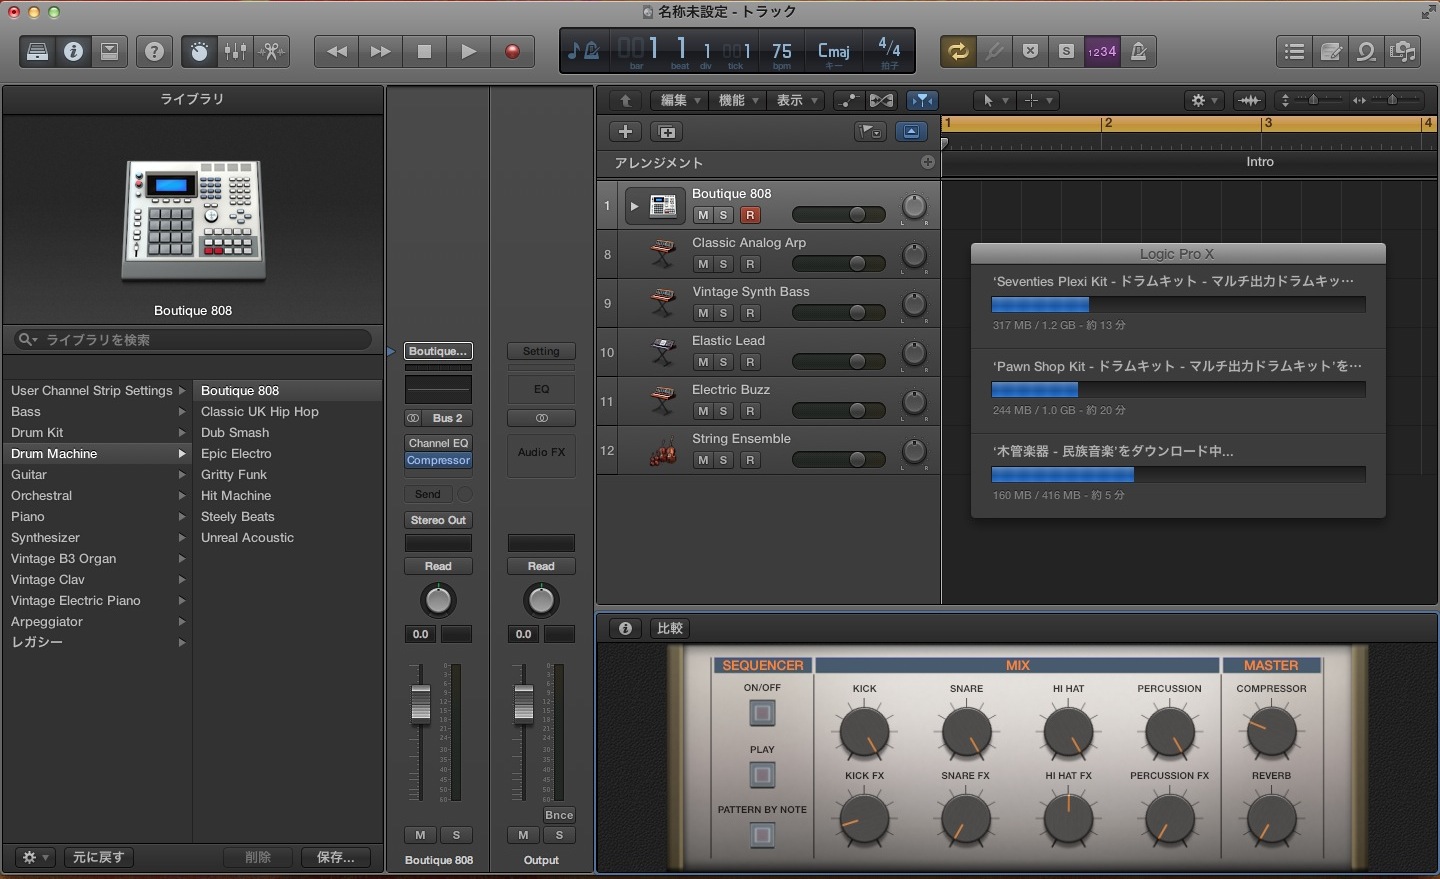Click the add track plus button
The height and width of the screenshot is (879, 1440).
coord(625,132)
